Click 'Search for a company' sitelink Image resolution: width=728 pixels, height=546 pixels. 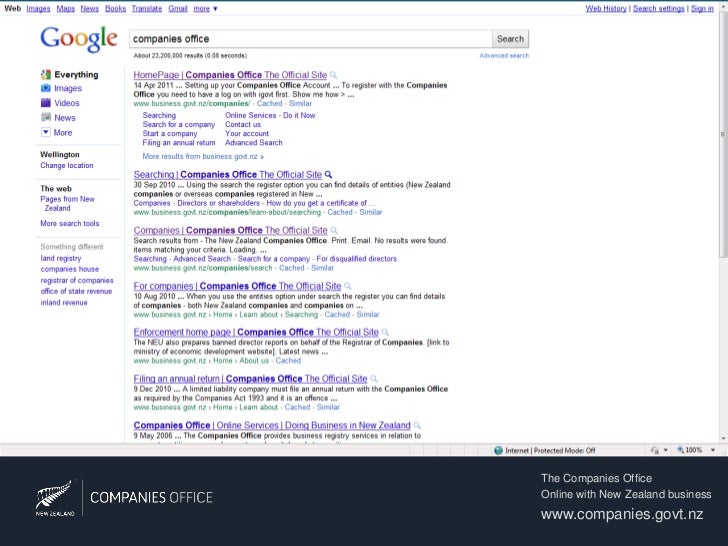[179, 124]
